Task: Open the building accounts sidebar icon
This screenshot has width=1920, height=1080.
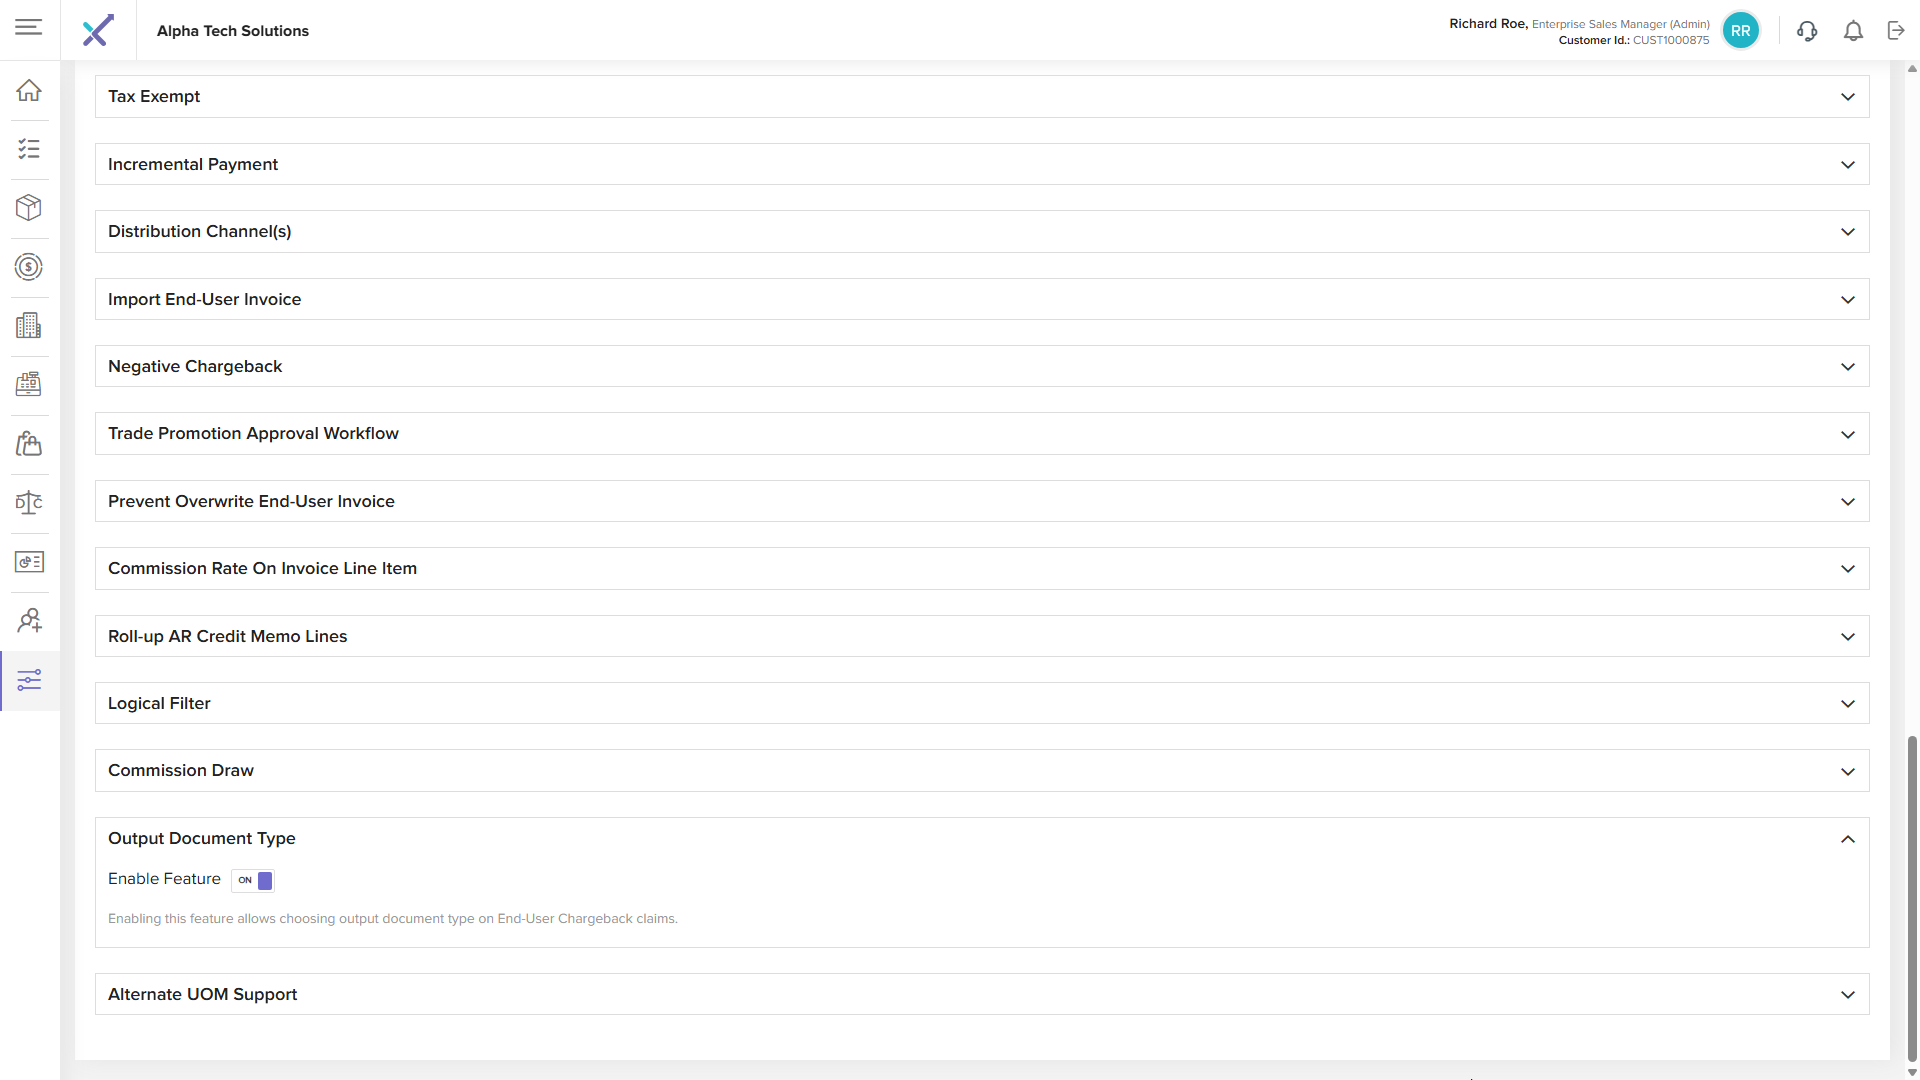Action: click(29, 325)
